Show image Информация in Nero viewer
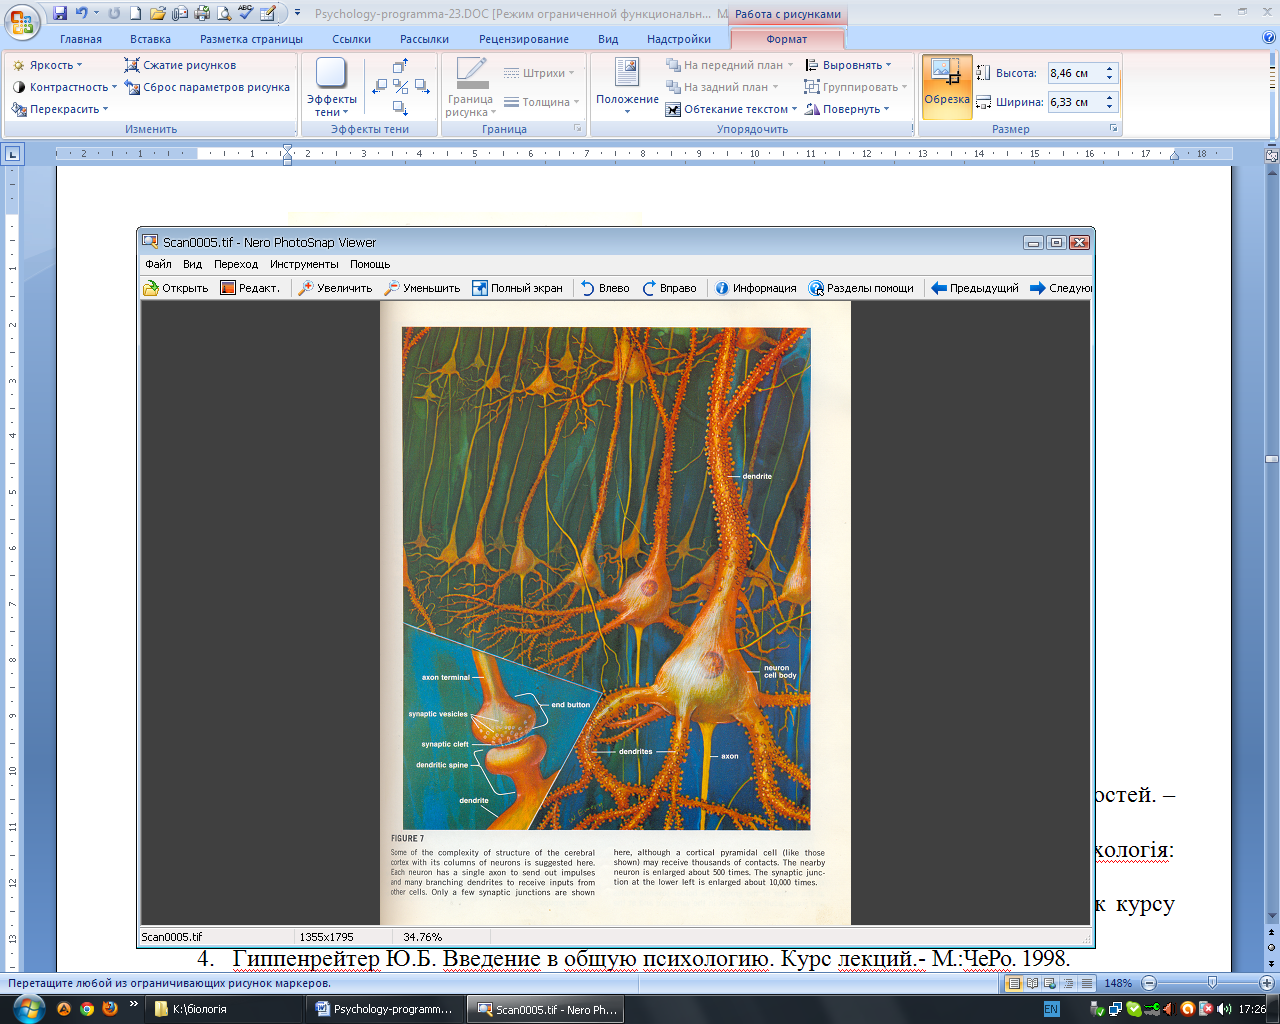1280x1024 pixels. click(x=755, y=288)
